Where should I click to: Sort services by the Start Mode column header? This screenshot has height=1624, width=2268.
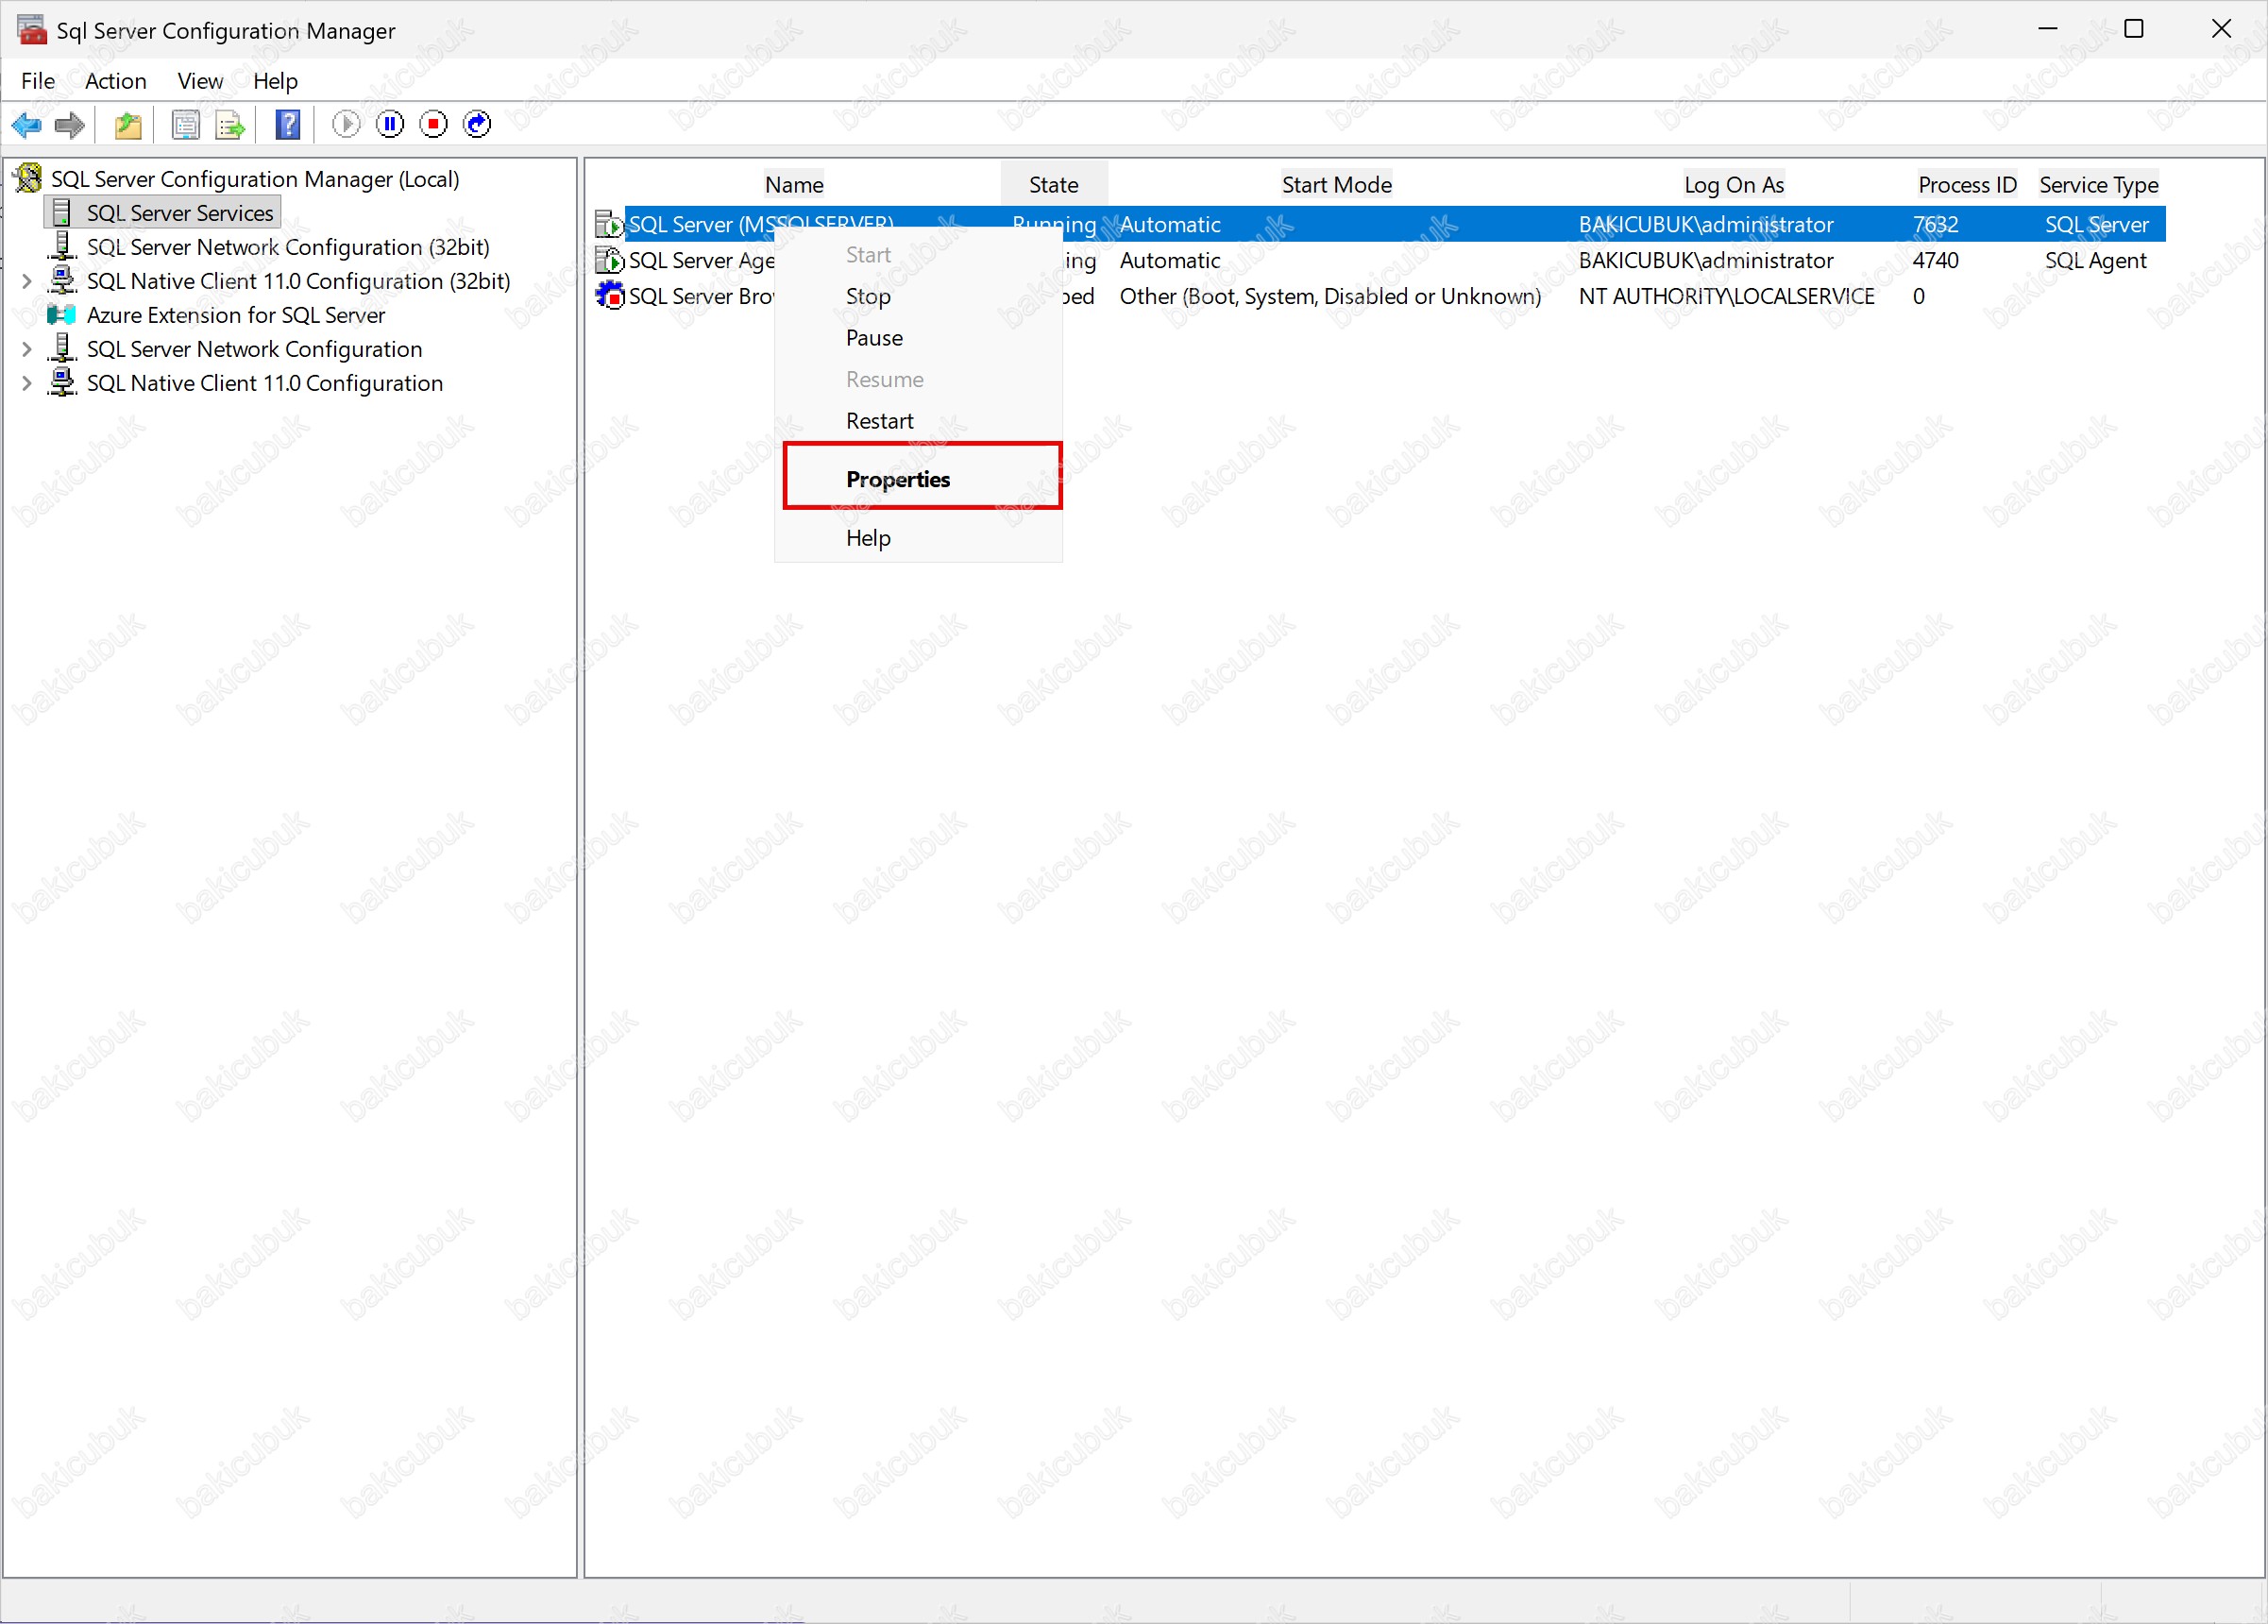pos(1336,185)
